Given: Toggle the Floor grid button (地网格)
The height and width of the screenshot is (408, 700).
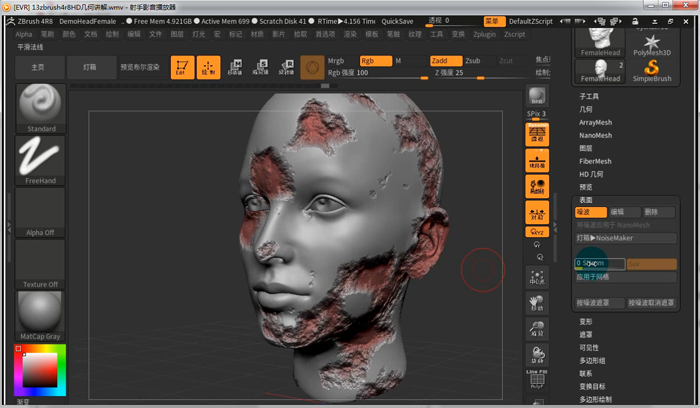Looking at the screenshot, I should coord(537,161).
